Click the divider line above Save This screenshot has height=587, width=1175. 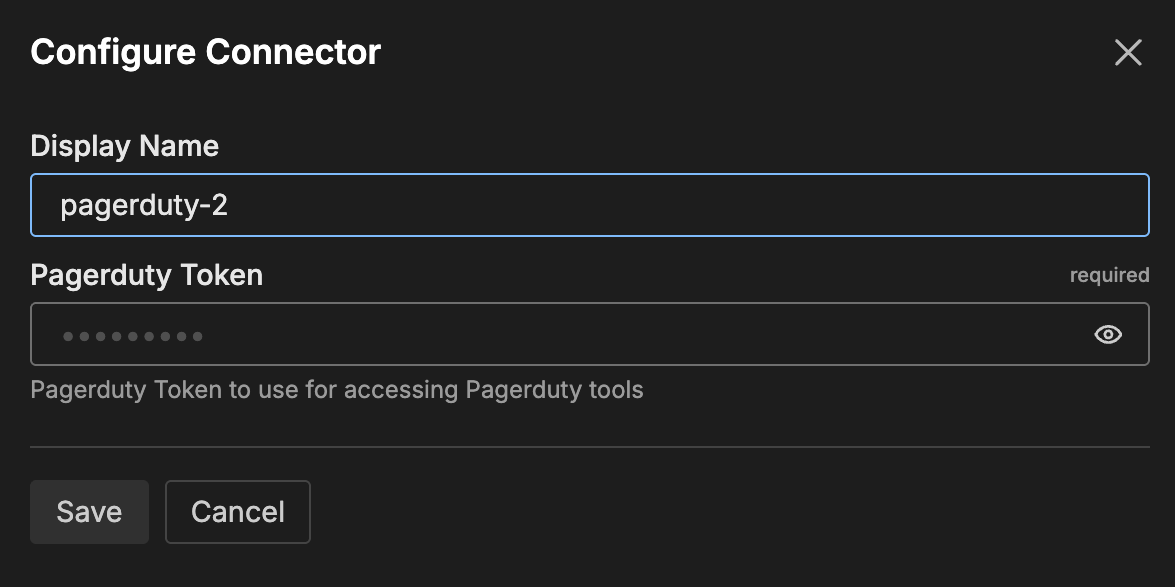590,447
